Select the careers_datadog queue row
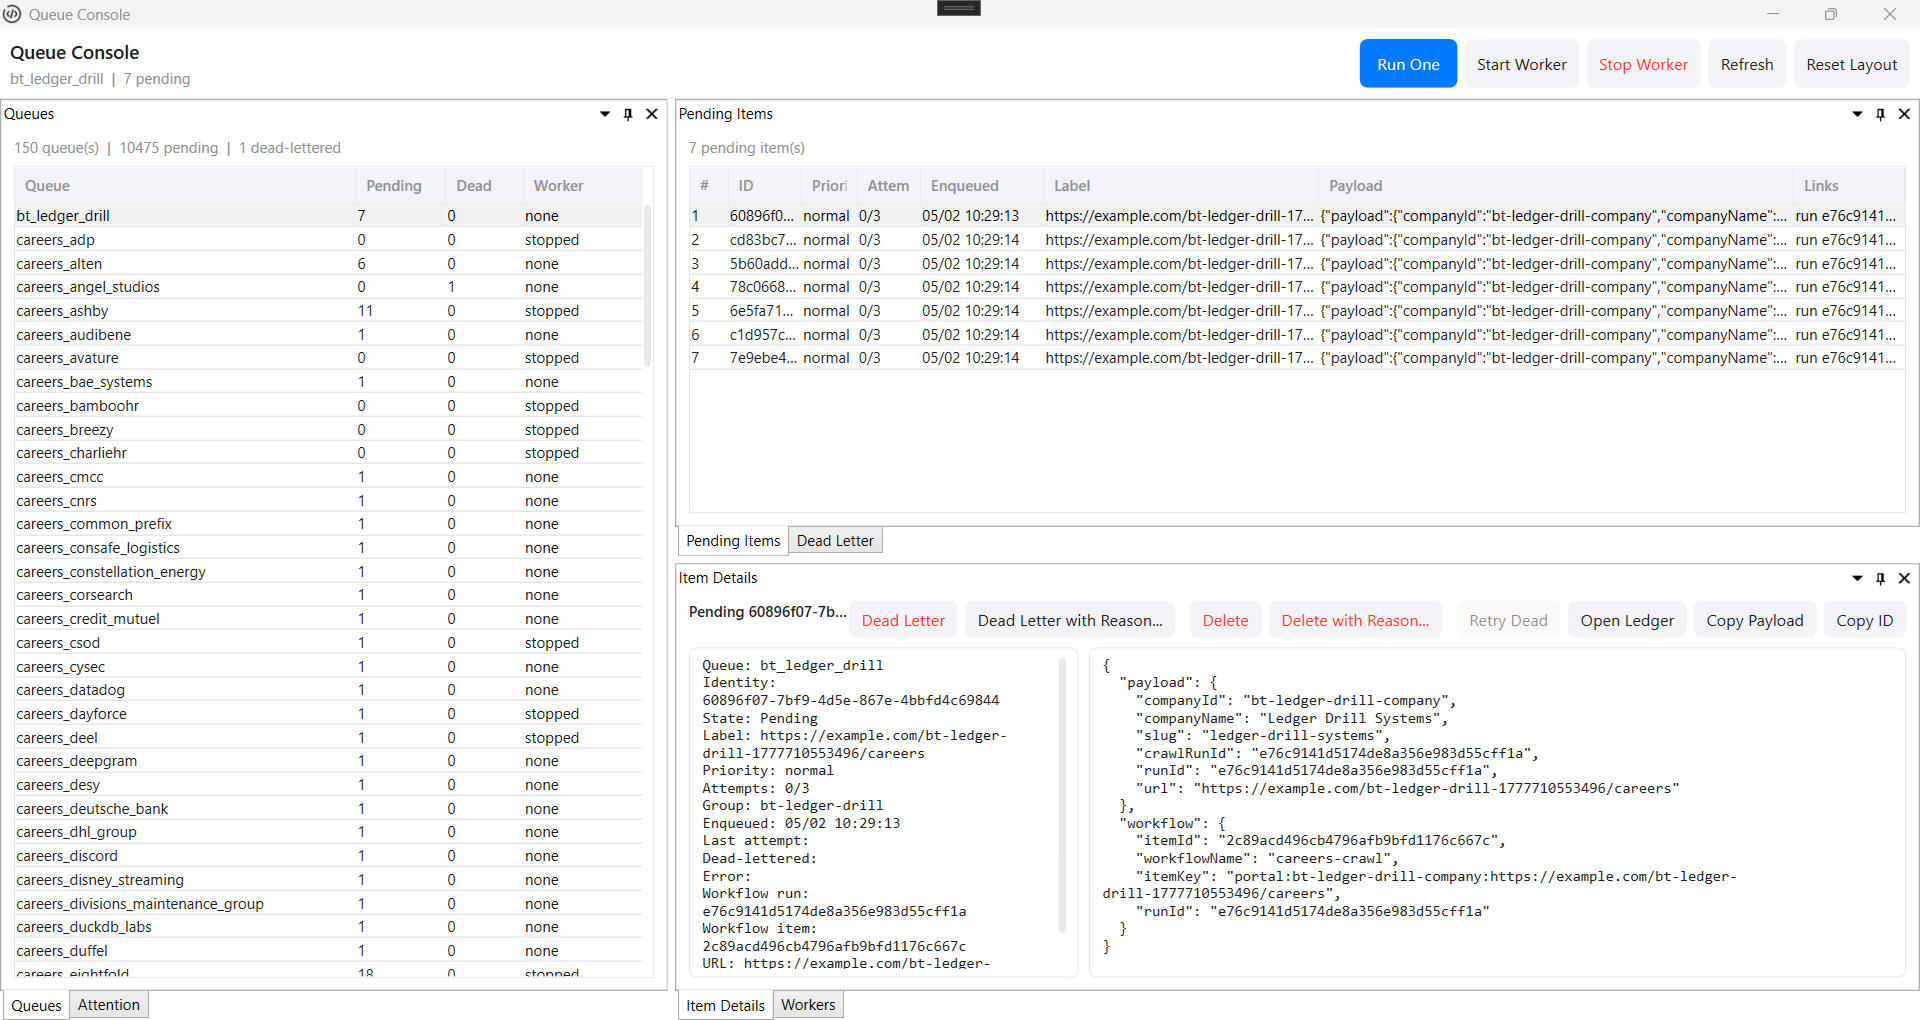1920x1020 pixels. point(328,690)
